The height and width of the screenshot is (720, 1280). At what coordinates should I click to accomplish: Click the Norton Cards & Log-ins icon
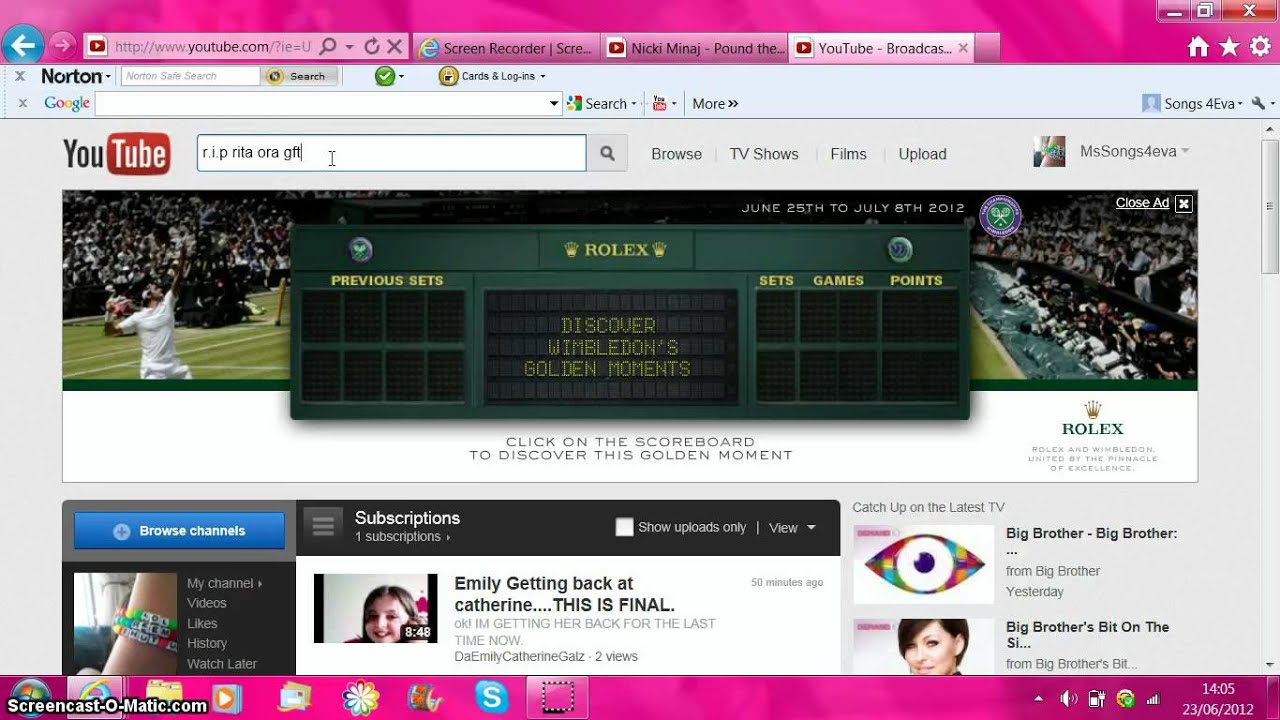pos(448,76)
